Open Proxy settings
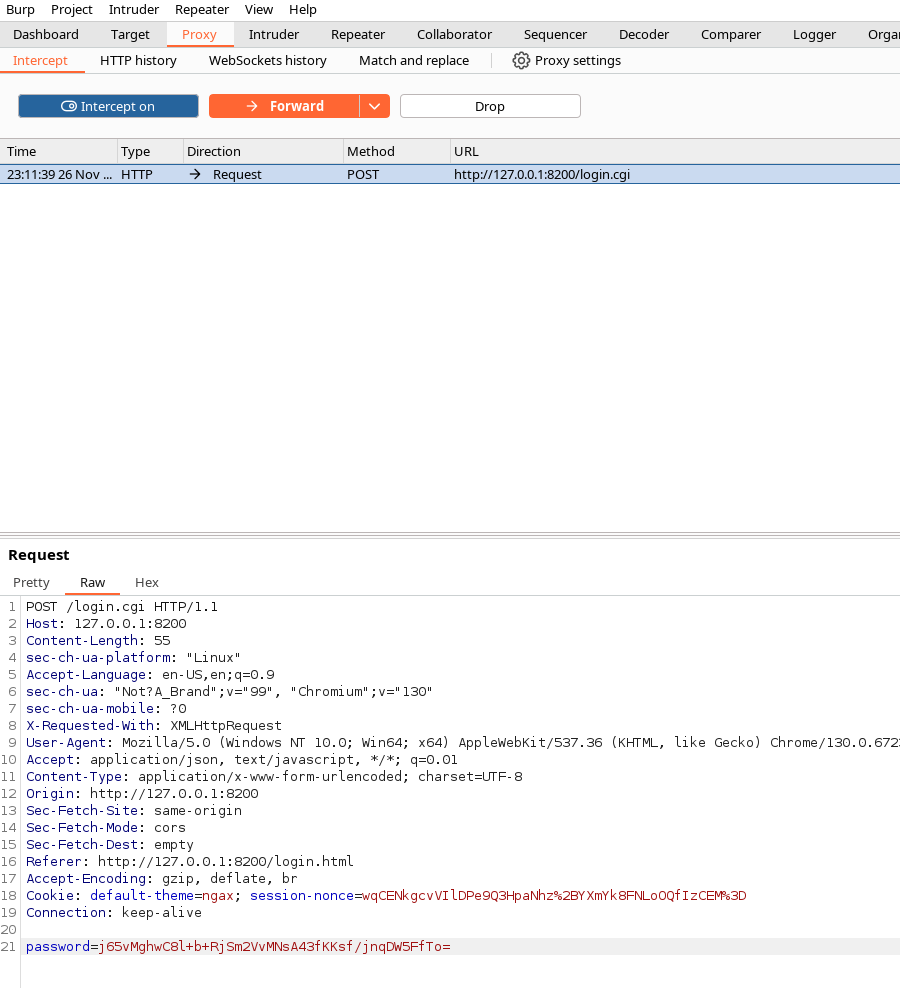900x988 pixels. point(567,60)
